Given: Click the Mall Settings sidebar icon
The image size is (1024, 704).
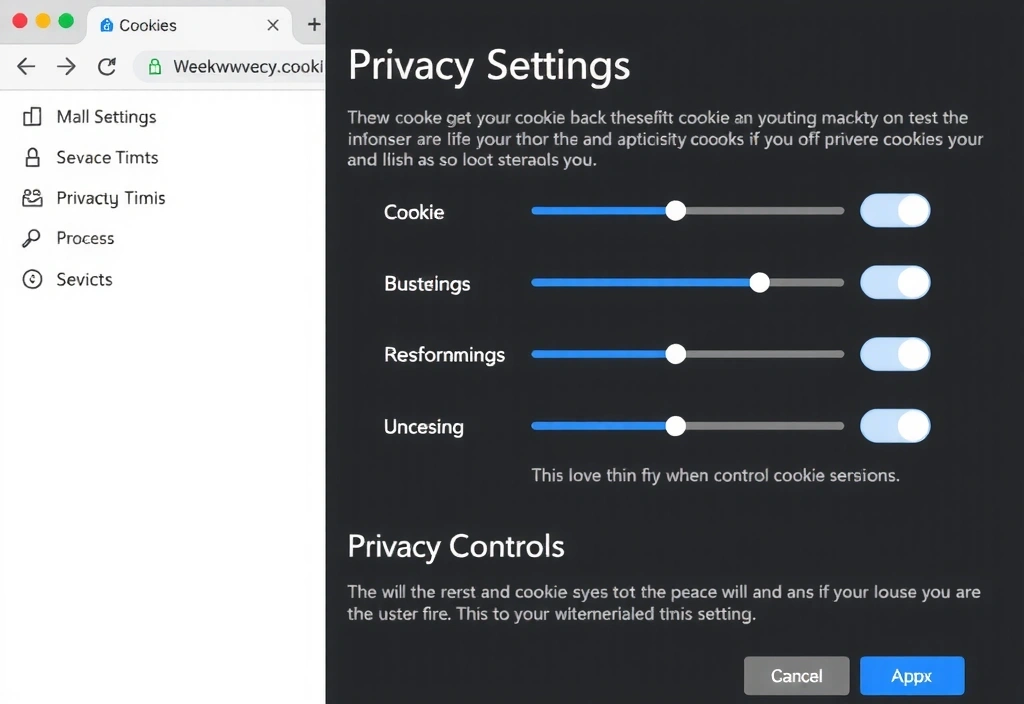Looking at the screenshot, I should [32, 117].
